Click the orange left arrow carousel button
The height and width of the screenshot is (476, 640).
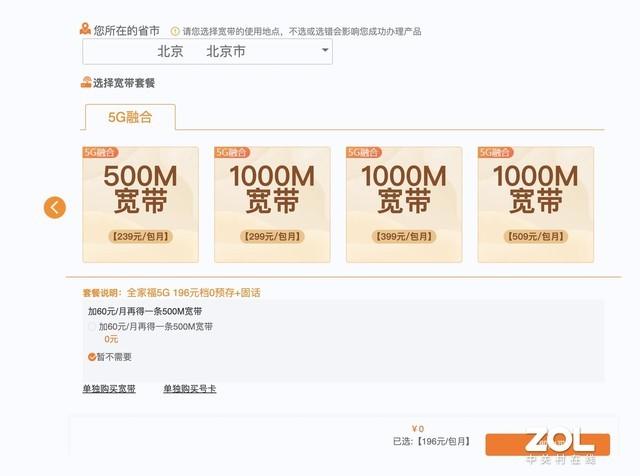click(55, 207)
